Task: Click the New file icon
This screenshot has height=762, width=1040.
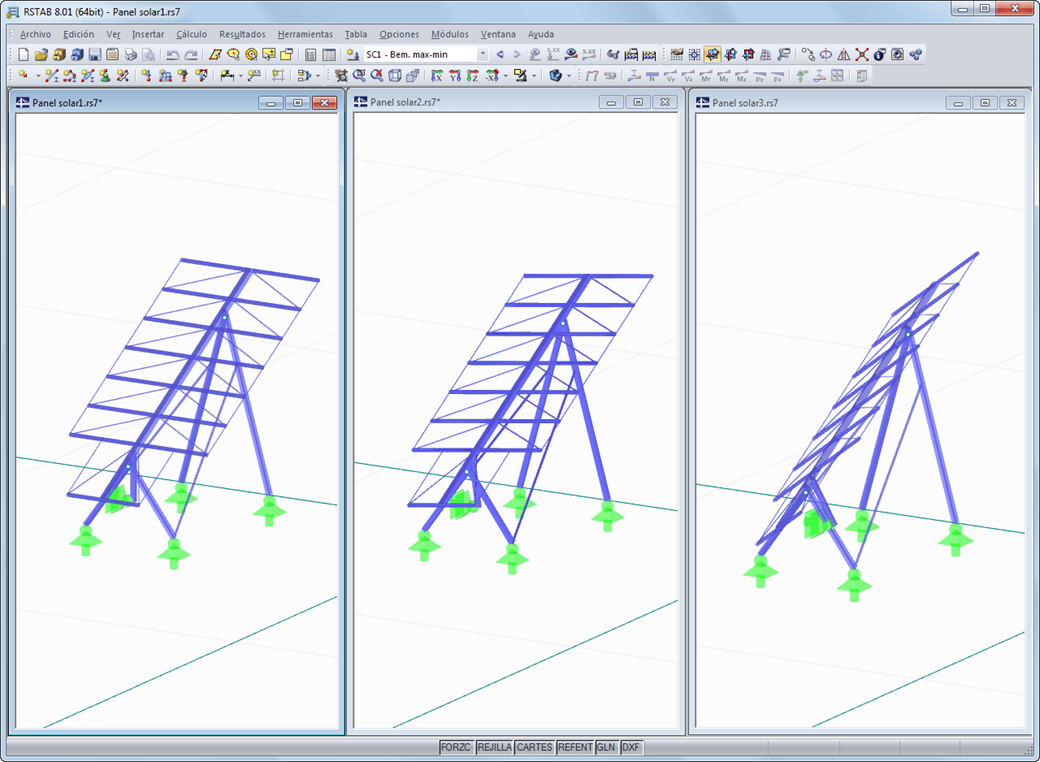Action: point(24,54)
